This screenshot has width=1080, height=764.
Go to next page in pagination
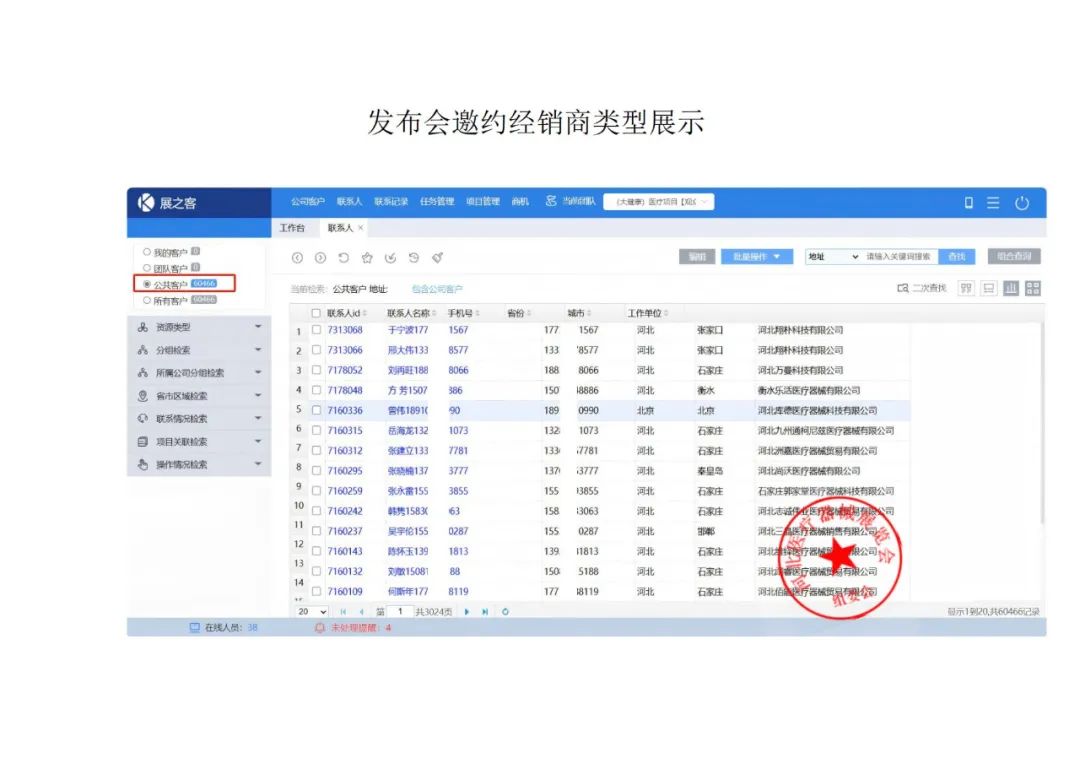point(466,611)
